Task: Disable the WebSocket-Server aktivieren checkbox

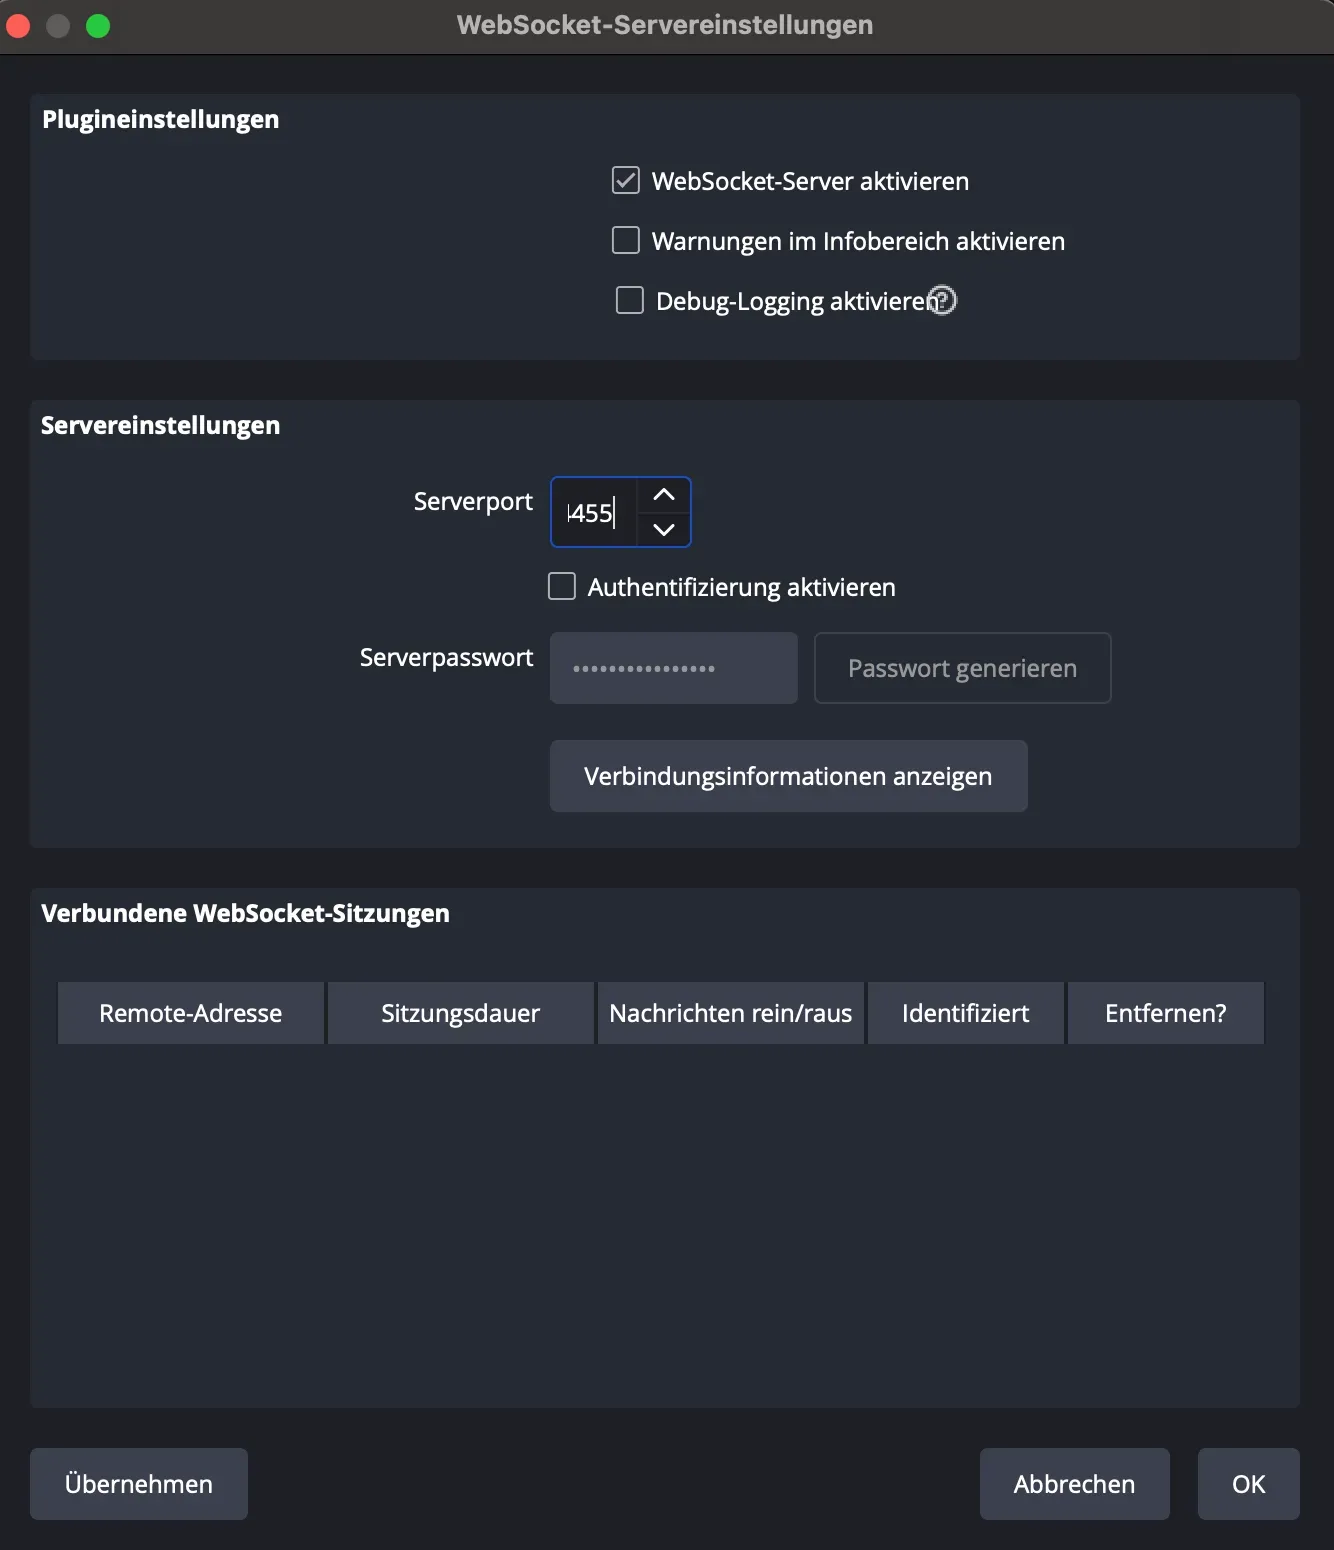Action: pyautogui.click(x=625, y=180)
